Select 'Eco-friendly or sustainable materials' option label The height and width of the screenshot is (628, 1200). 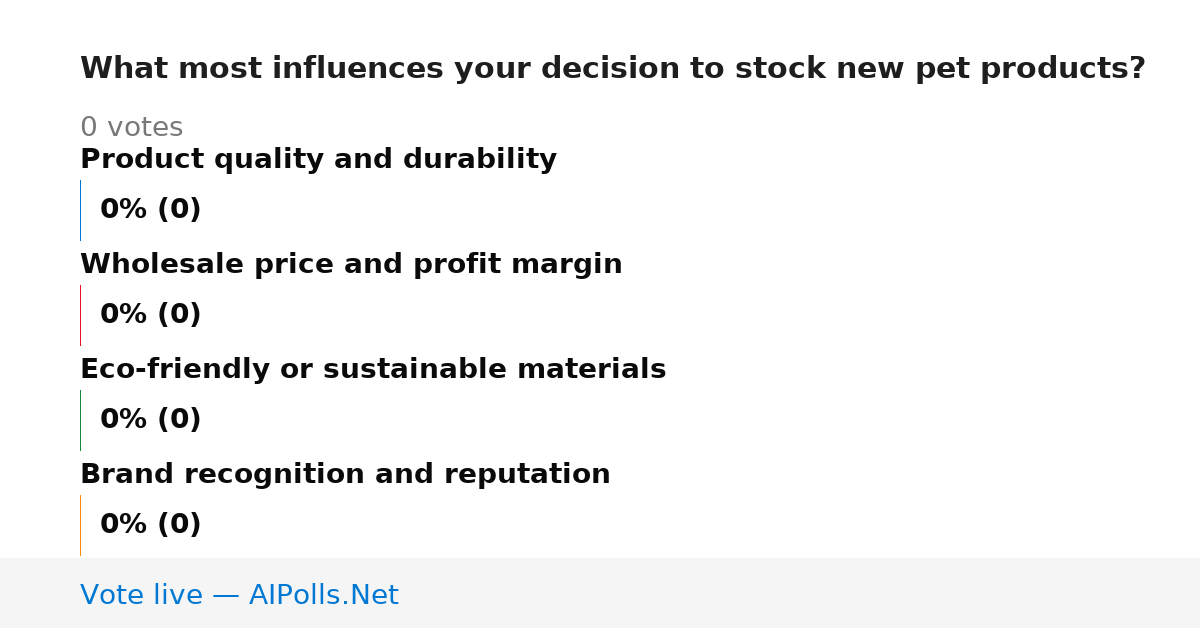(x=373, y=370)
